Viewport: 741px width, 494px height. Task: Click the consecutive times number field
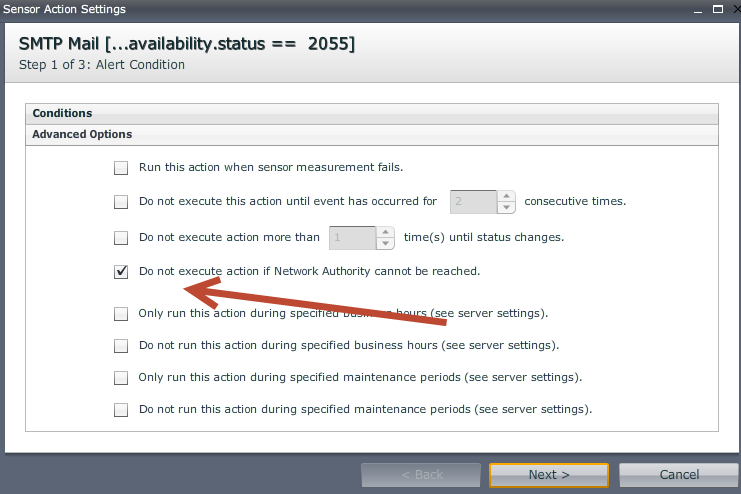[473, 201]
